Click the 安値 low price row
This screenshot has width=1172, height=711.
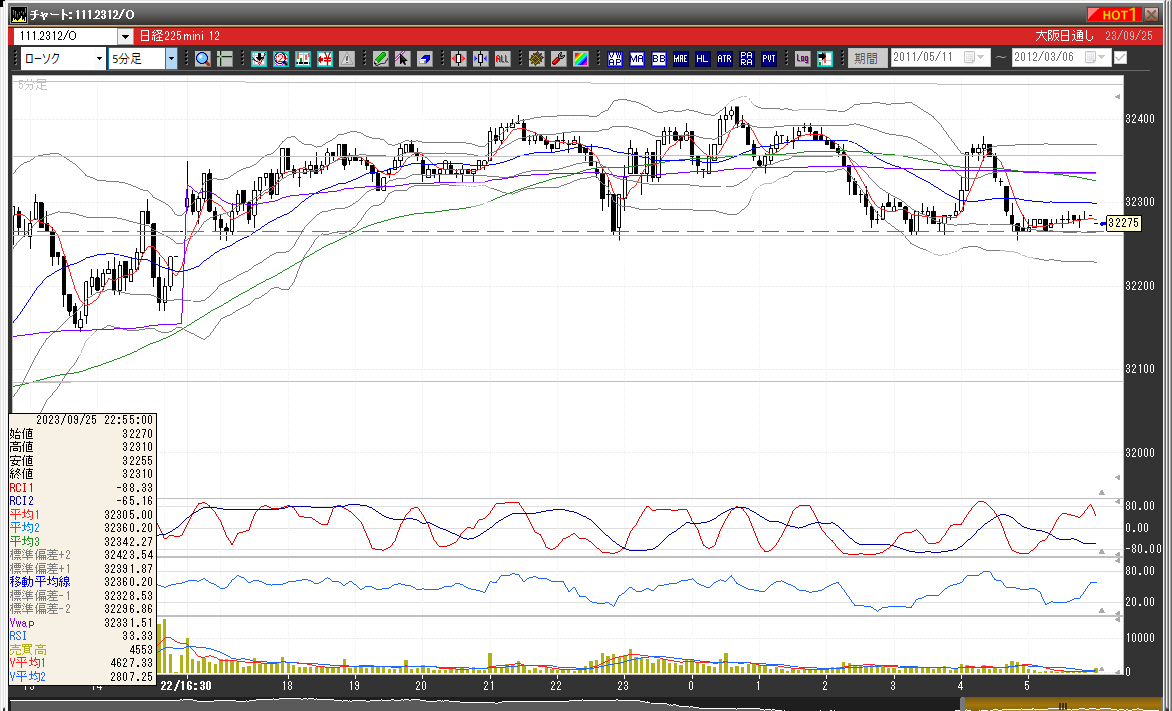point(81,461)
